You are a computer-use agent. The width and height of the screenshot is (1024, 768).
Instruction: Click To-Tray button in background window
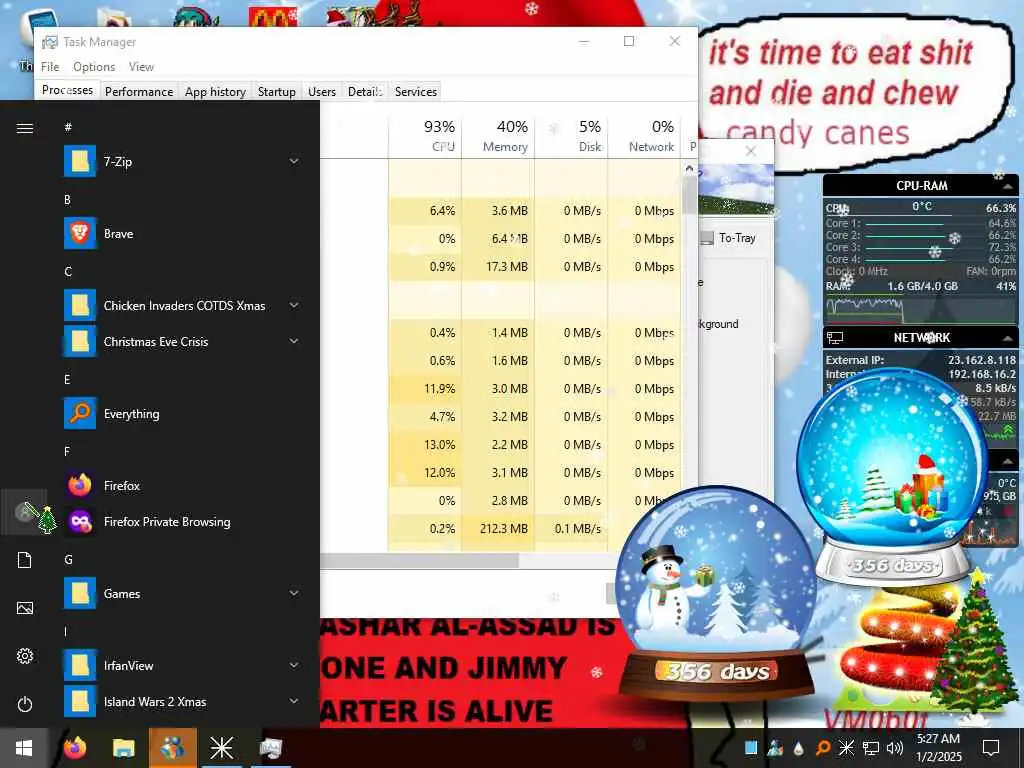coord(729,238)
